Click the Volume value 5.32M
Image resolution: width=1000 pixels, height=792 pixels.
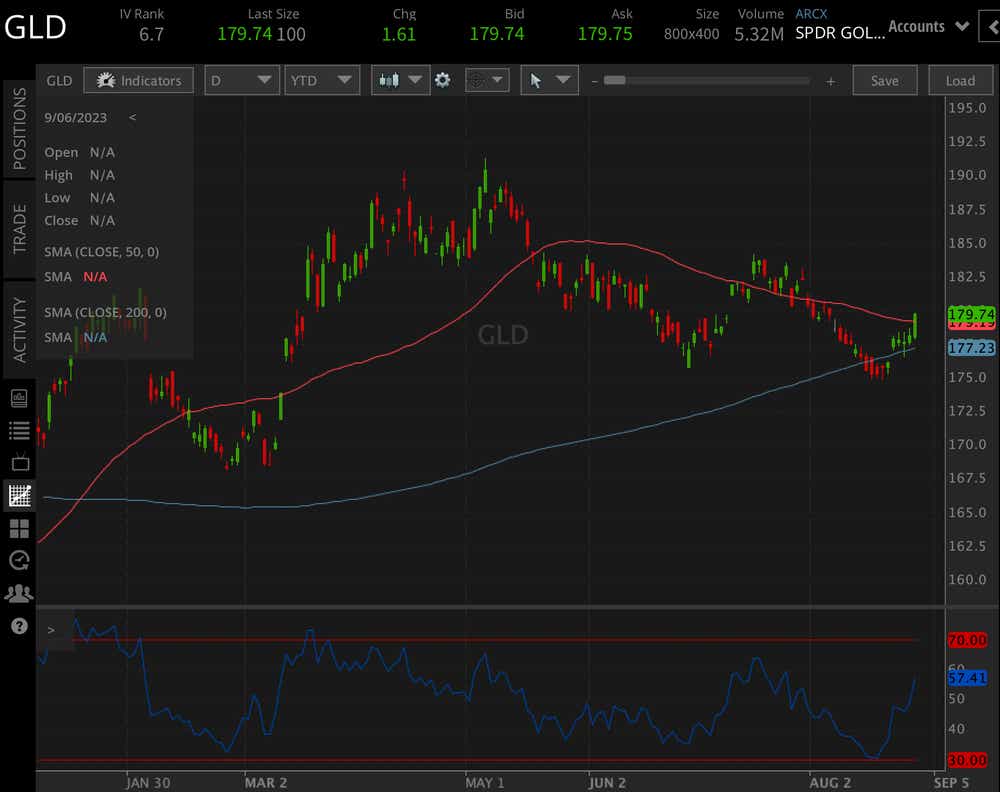(x=759, y=34)
